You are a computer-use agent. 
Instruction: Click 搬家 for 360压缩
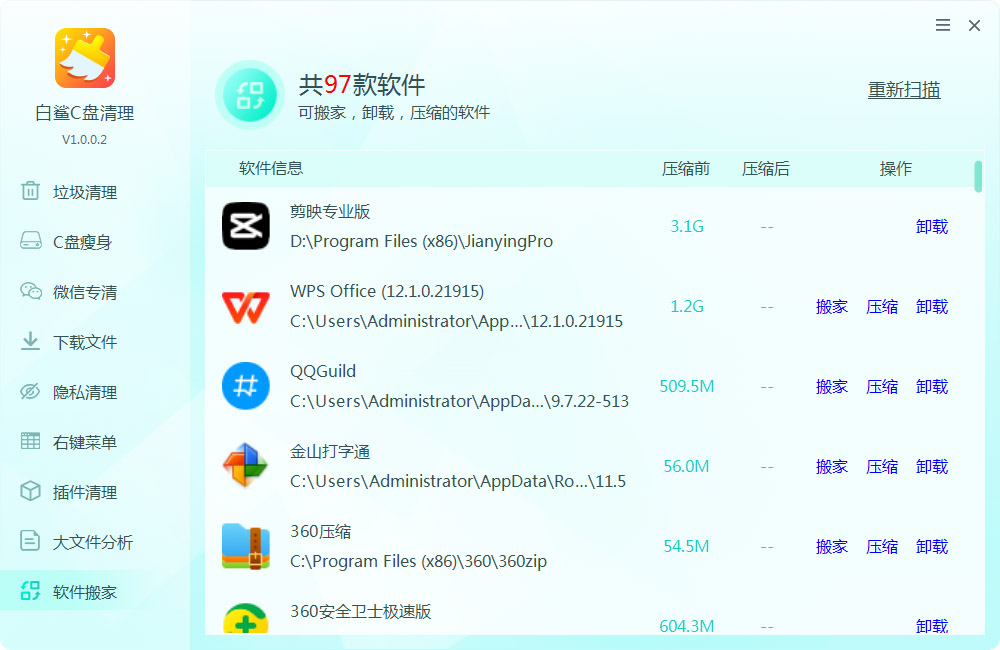(832, 547)
